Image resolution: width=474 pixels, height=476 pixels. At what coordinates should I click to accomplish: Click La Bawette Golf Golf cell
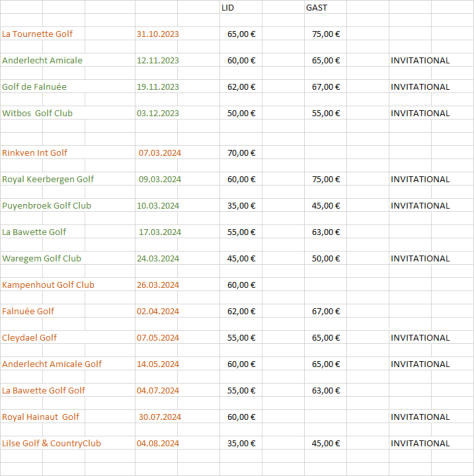click(x=43, y=390)
